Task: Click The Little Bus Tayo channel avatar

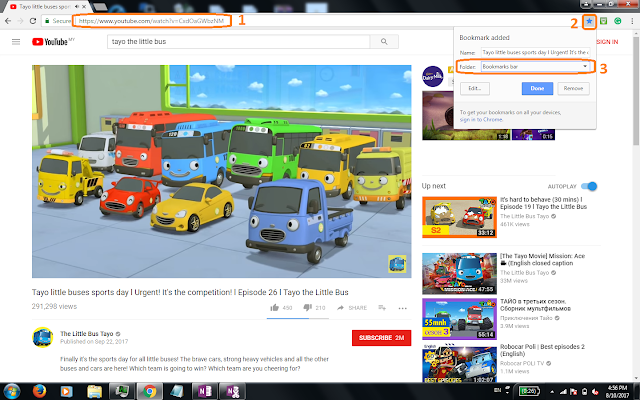Action: 42,338
